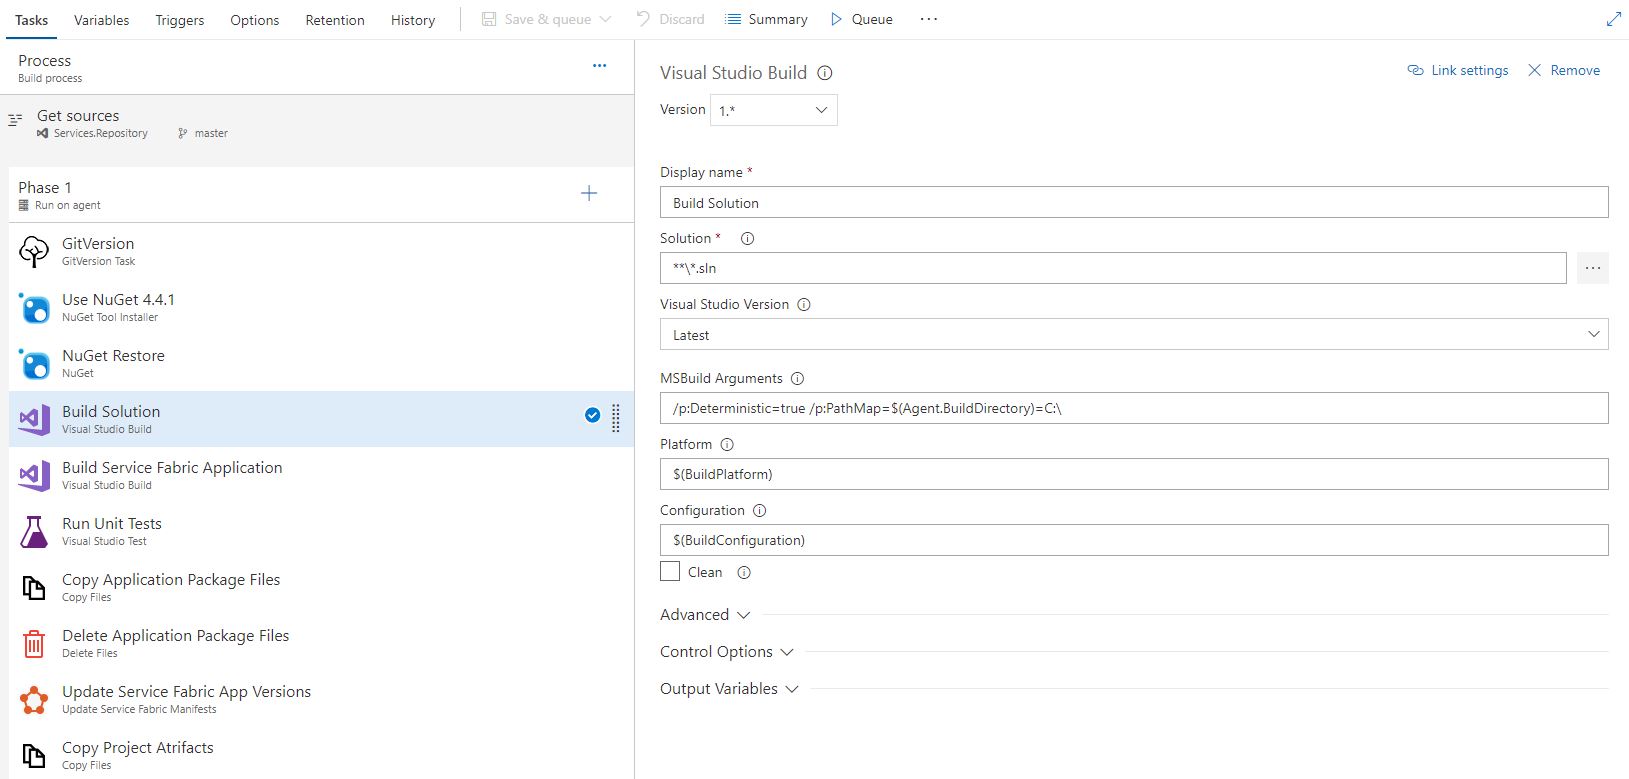Click the fullscreen expand arrow icon
Image resolution: width=1629 pixels, height=779 pixels.
pos(1613,19)
